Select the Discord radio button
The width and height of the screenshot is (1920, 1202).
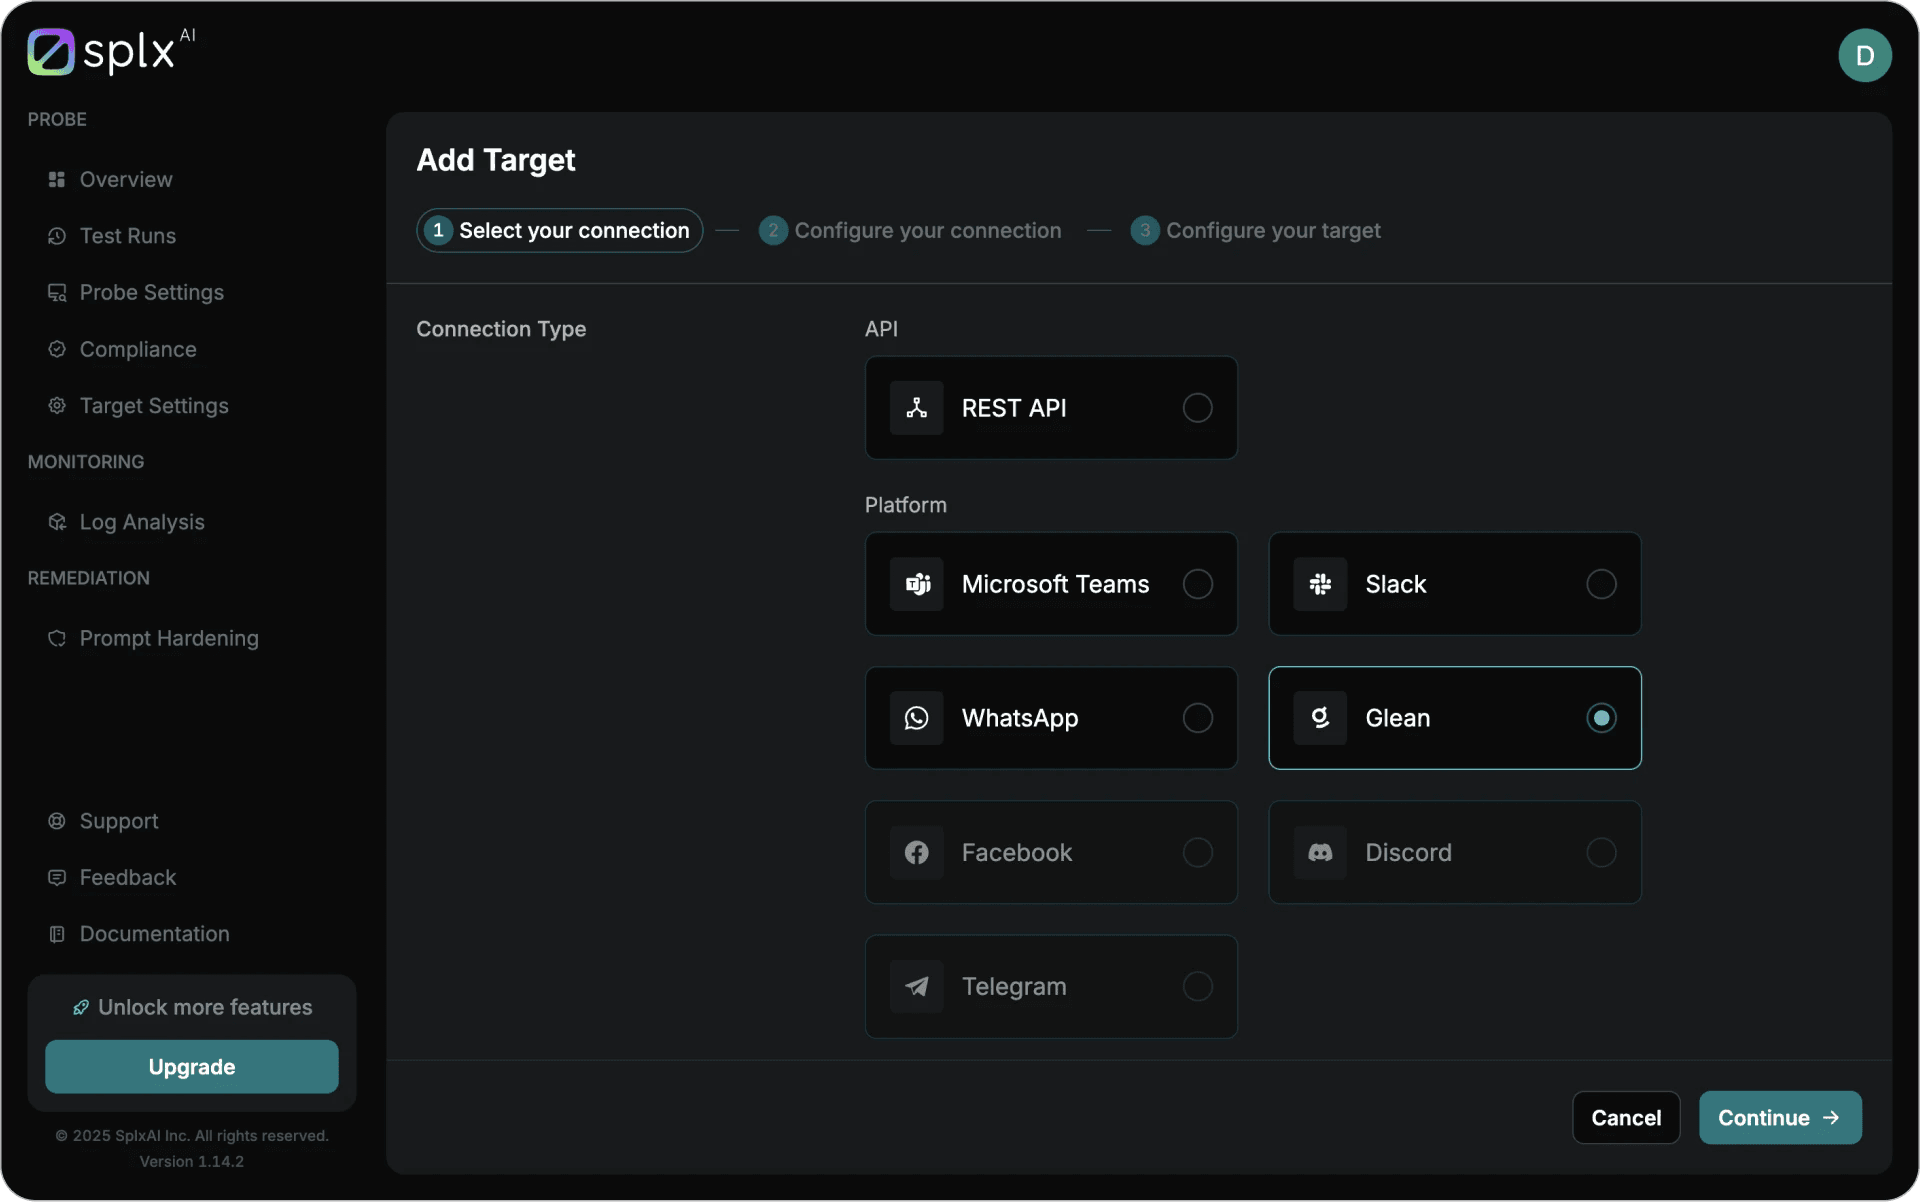[1601, 852]
